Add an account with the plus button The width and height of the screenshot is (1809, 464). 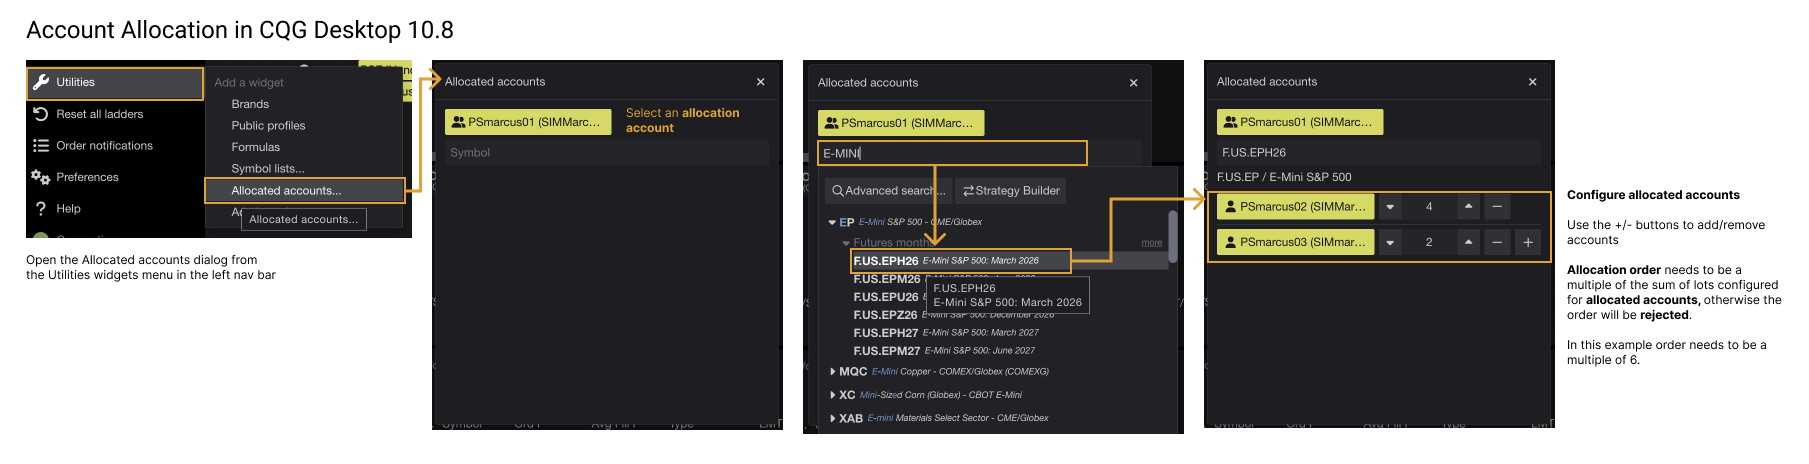coord(1527,242)
